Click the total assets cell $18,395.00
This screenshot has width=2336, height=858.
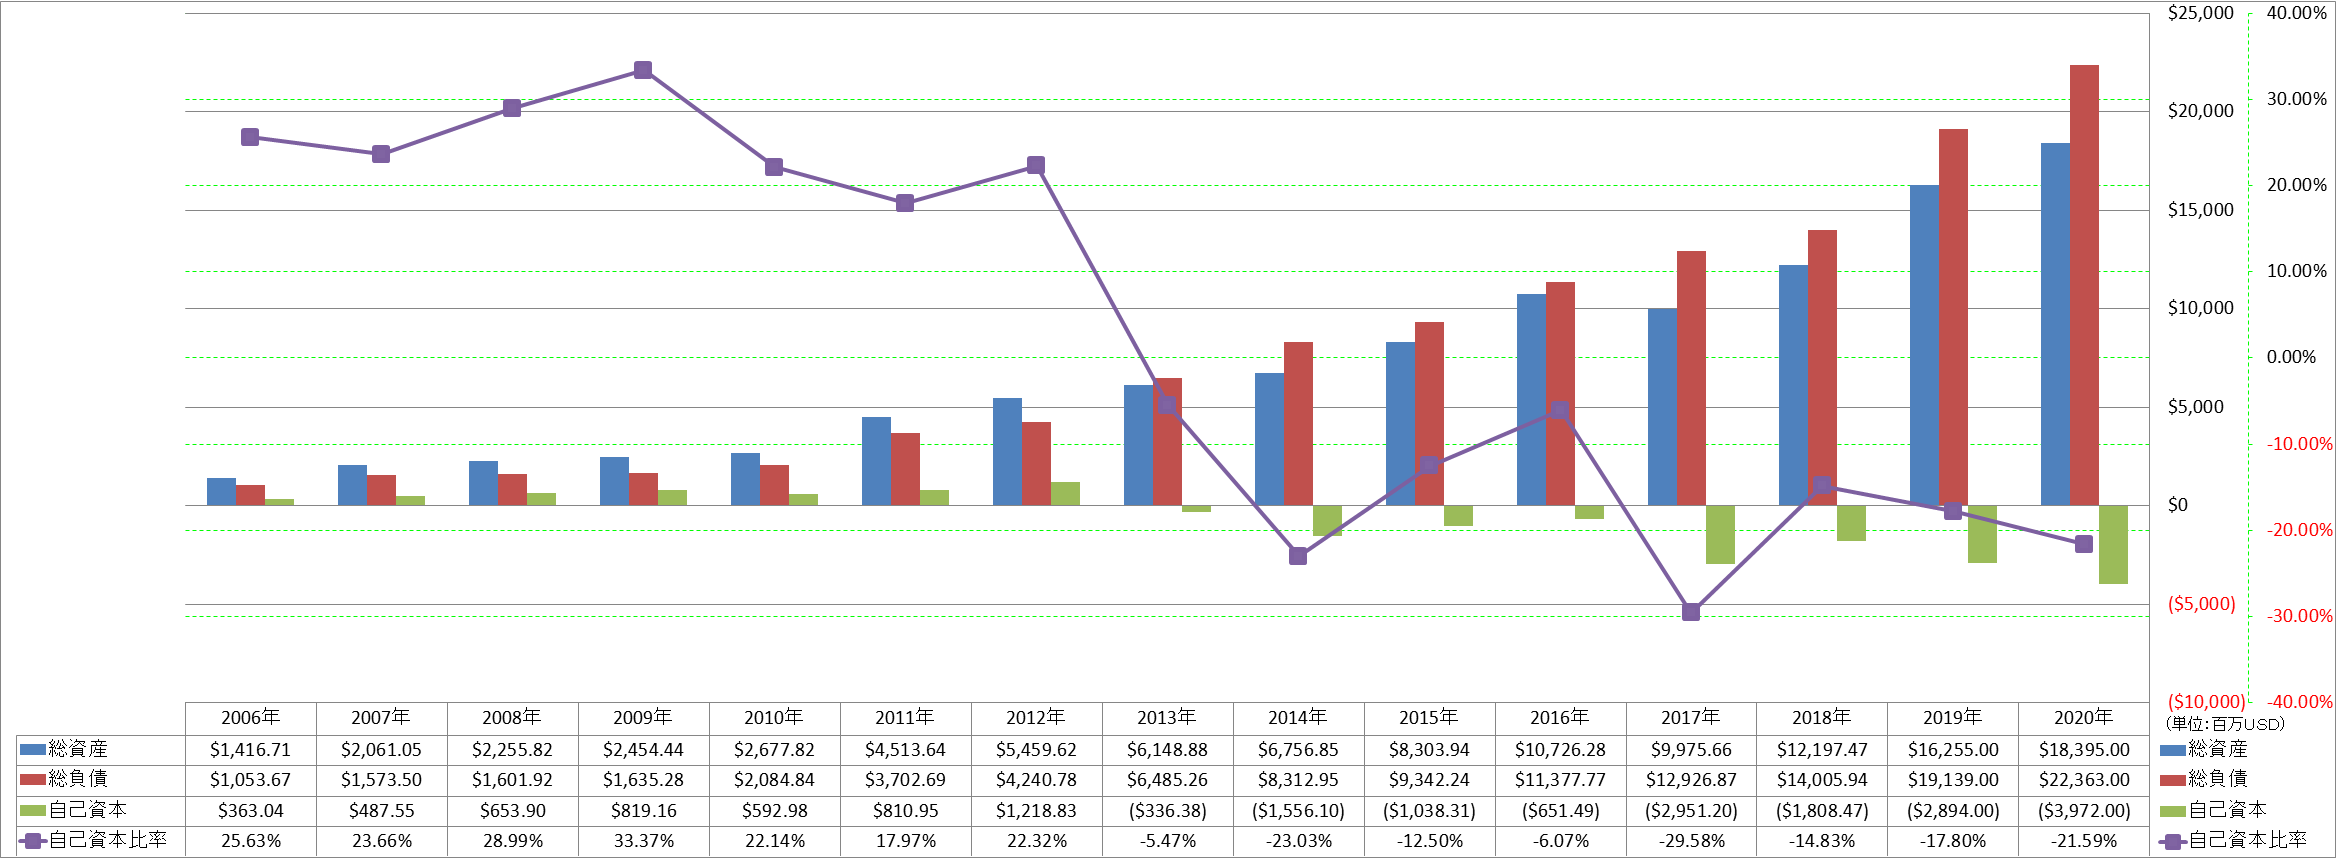[x=2084, y=749]
